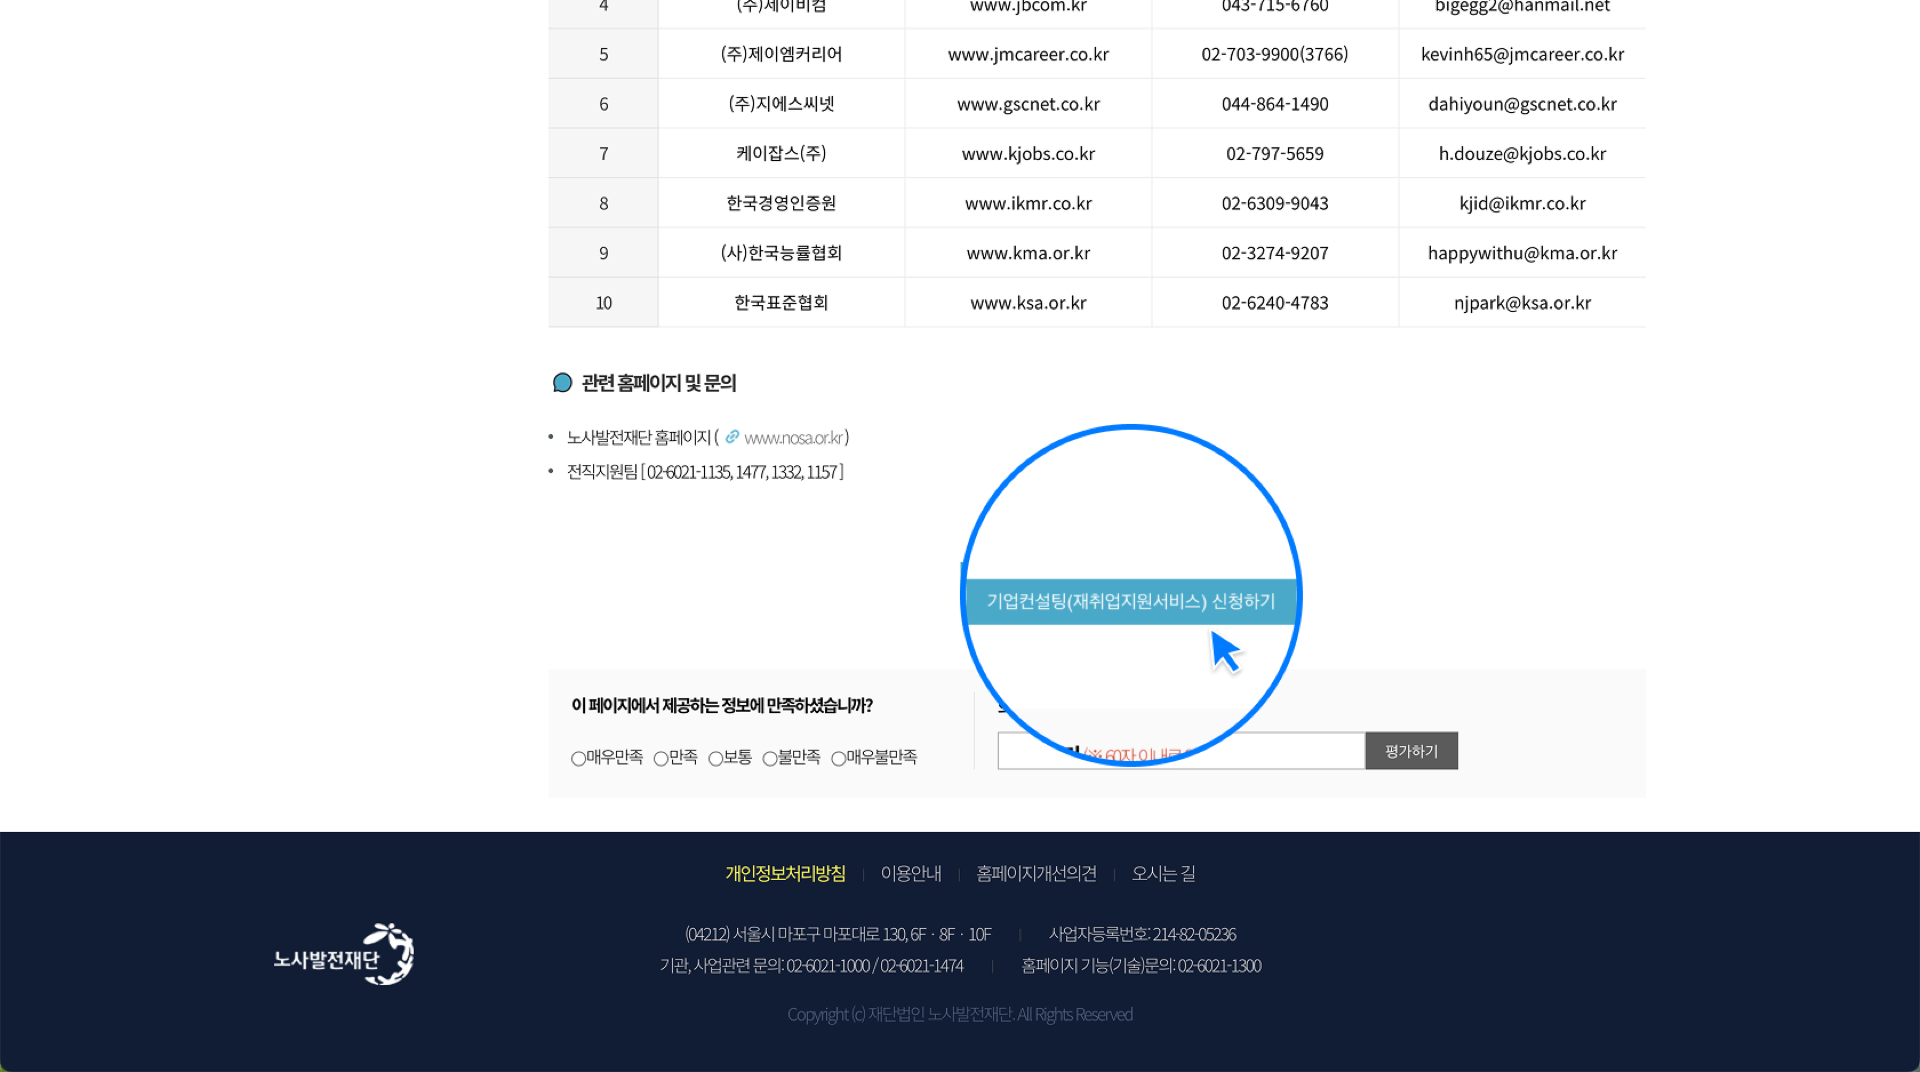Click the 평가하기 button
The image size is (1920, 1072).
1411,751
